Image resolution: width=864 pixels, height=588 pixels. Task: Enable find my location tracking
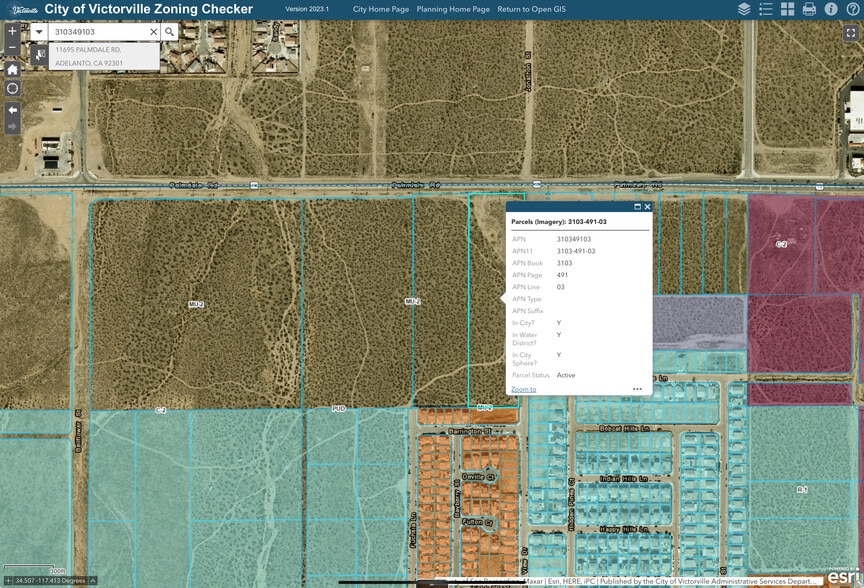[x=12, y=88]
